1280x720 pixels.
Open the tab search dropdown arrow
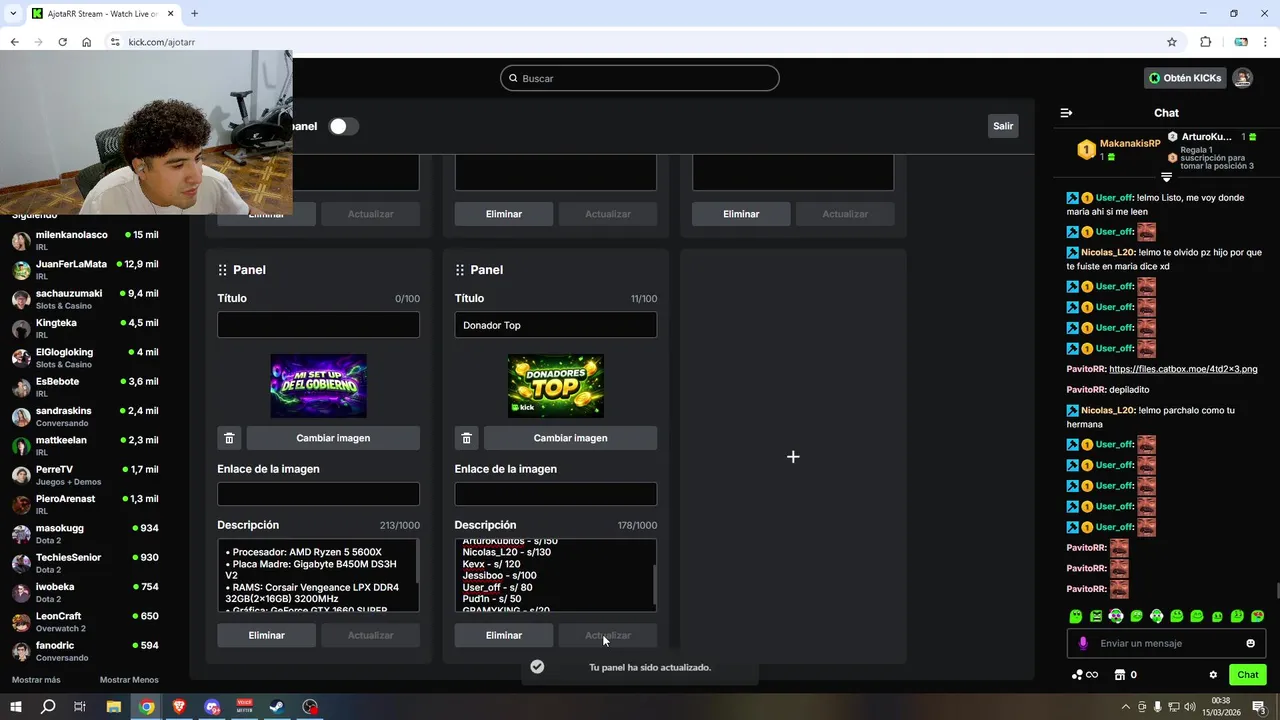click(12, 13)
